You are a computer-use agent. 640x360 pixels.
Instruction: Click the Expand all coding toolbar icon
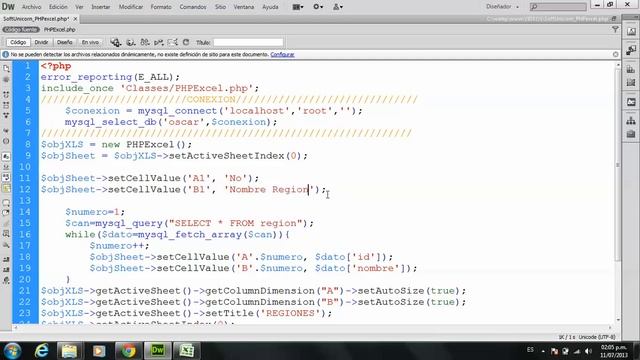[6, 116]
